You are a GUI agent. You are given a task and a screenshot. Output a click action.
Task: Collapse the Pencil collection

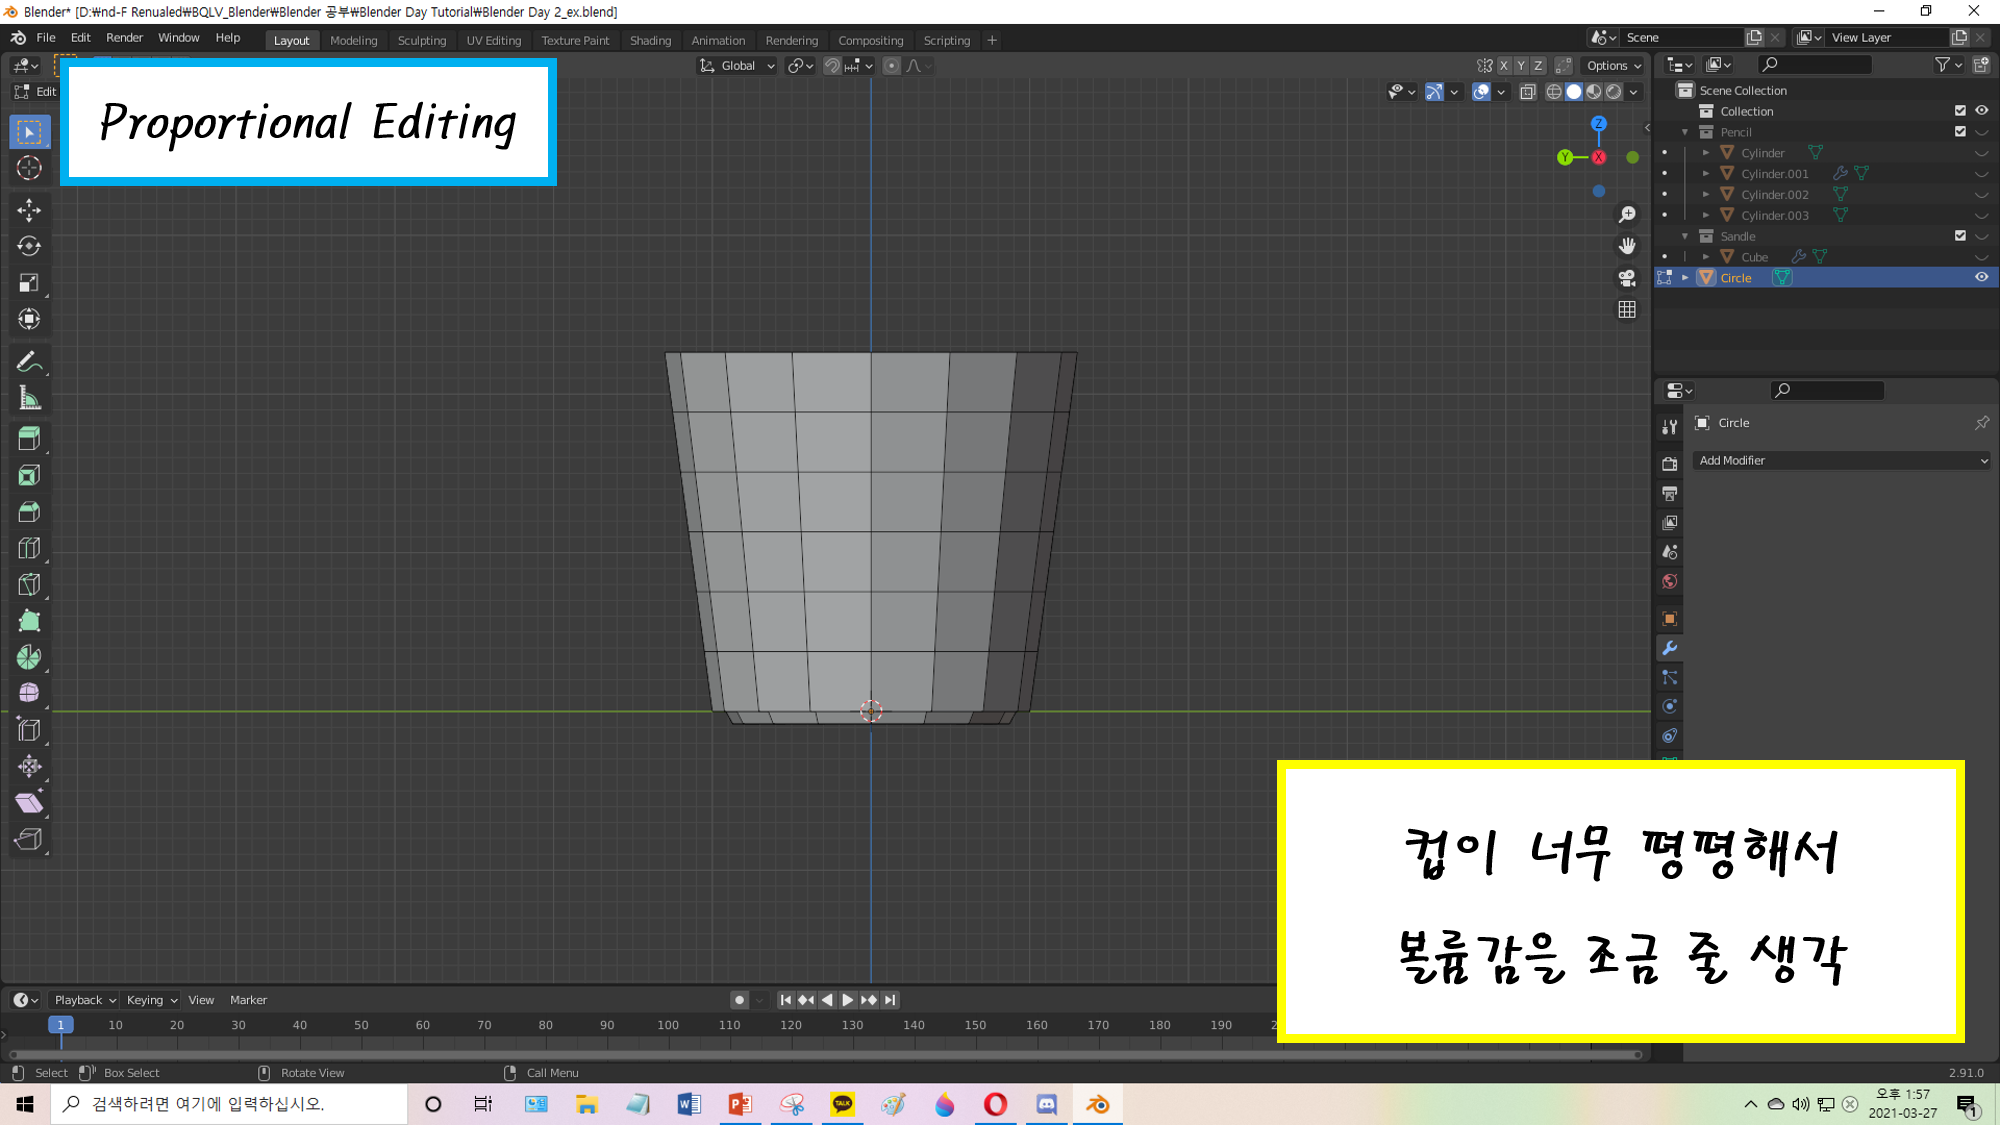point(1685,132)
